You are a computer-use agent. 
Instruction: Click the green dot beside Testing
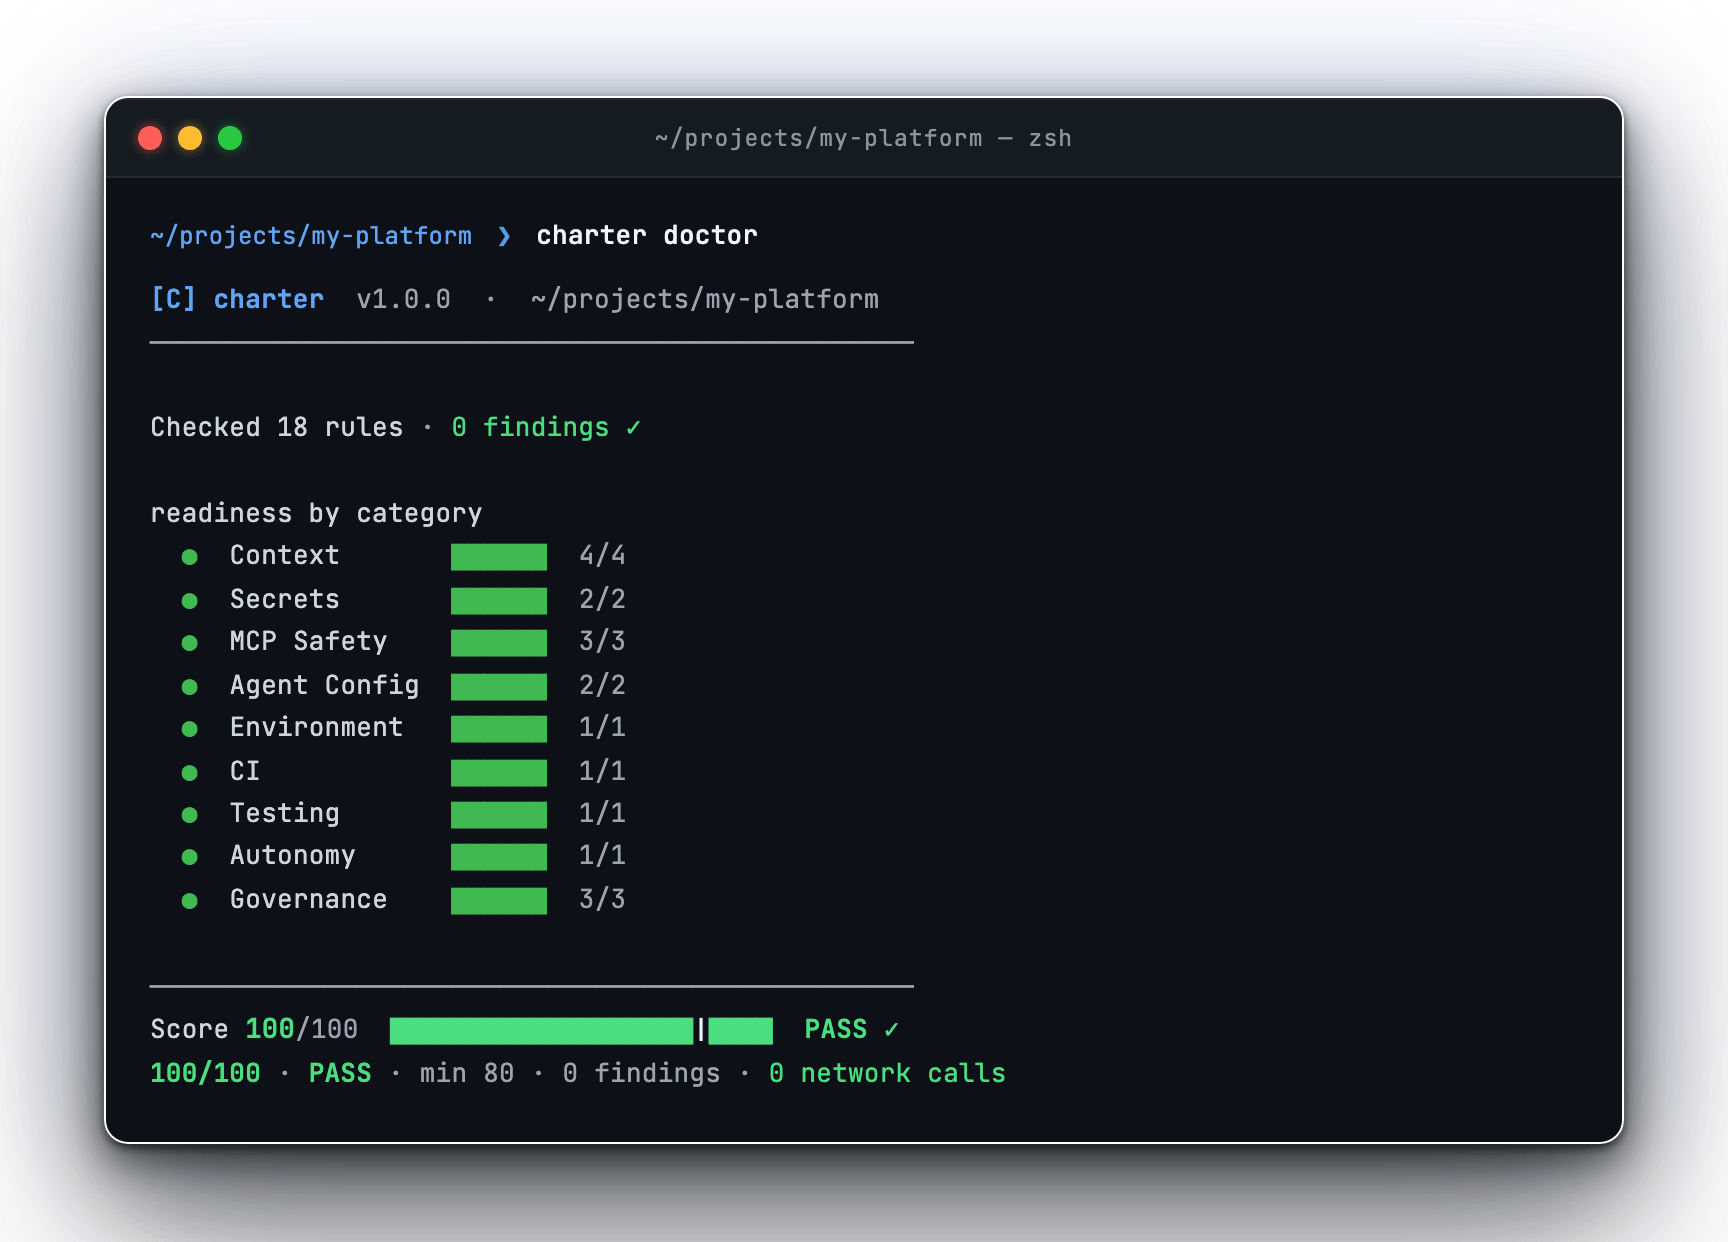tap(189, 815)
